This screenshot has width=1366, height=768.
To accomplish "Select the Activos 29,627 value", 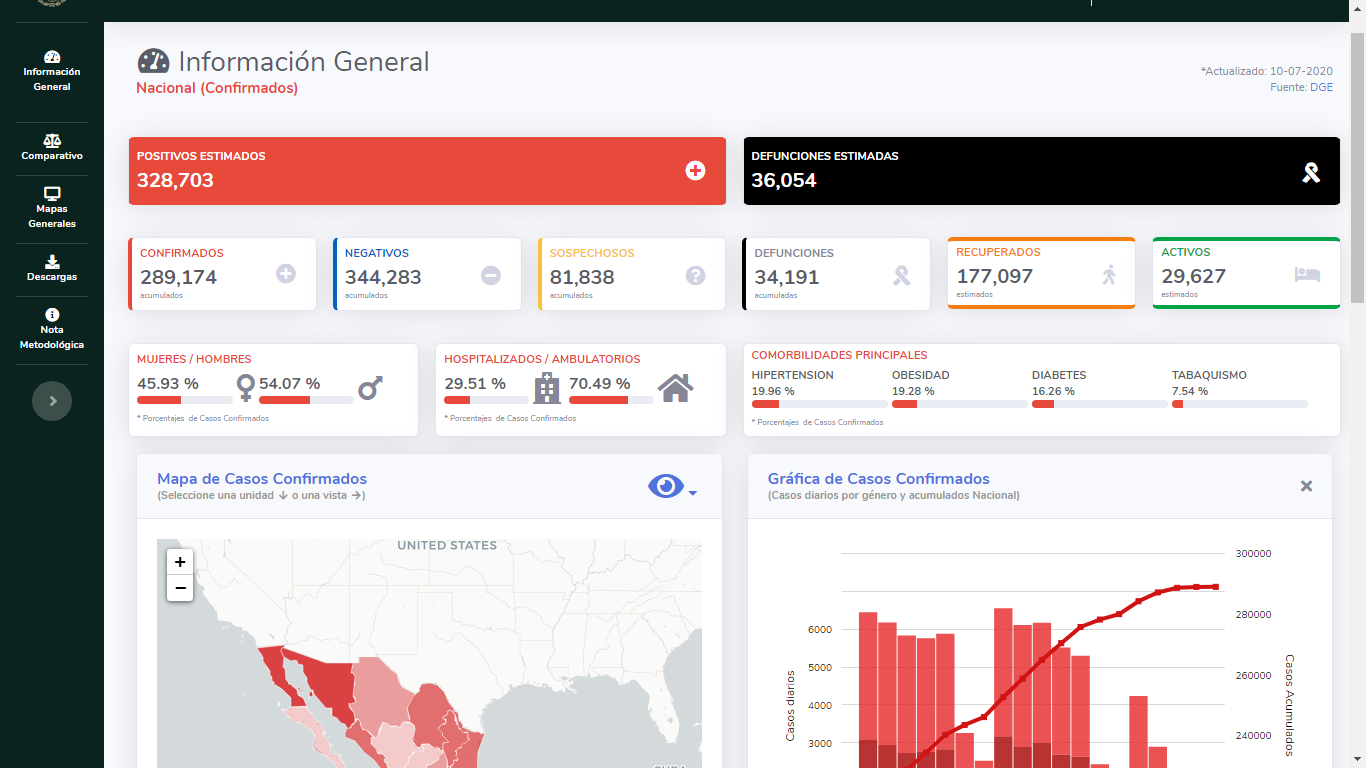I will click(1193, 276).
